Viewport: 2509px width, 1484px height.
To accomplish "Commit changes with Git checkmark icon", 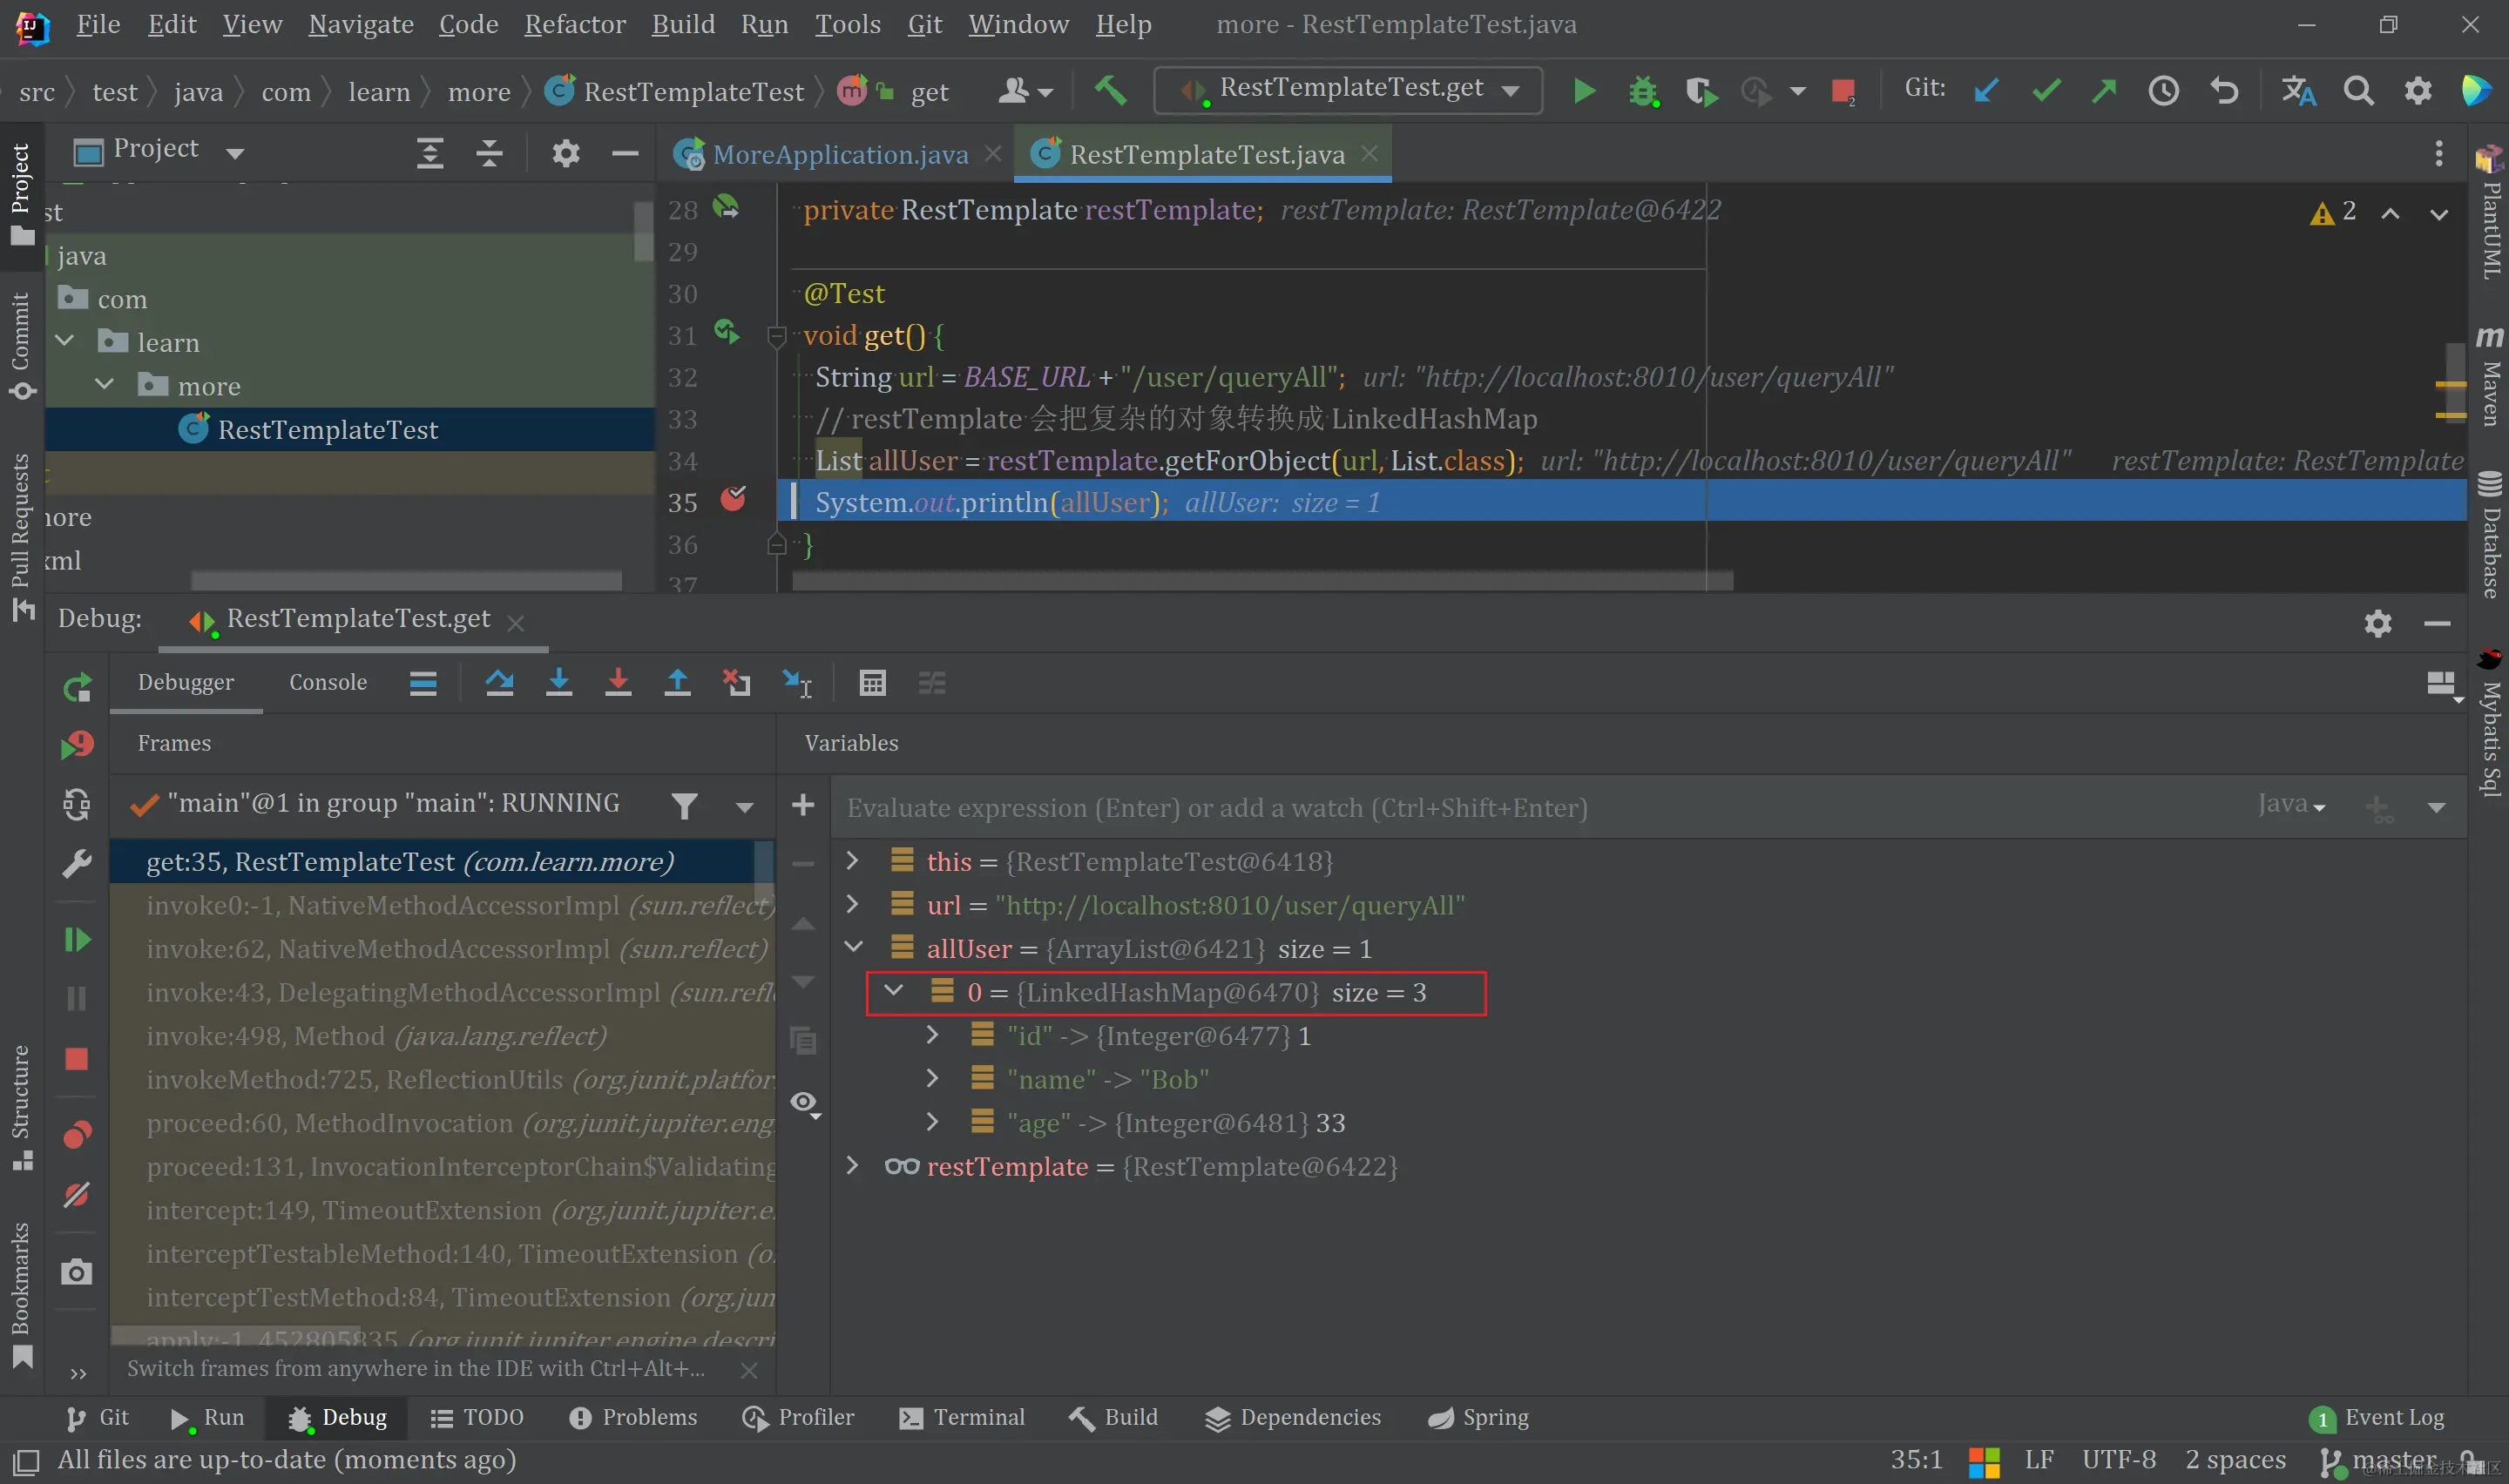I will tap(2046, 91).
